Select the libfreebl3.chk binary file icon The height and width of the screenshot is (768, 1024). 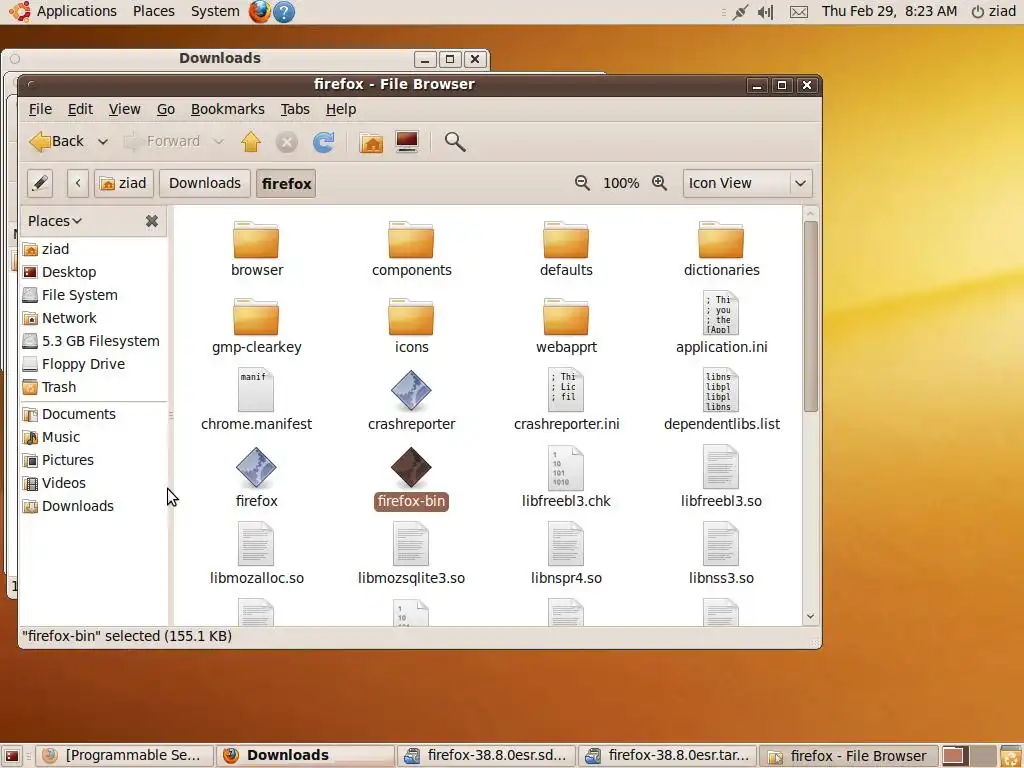(566, 468)
